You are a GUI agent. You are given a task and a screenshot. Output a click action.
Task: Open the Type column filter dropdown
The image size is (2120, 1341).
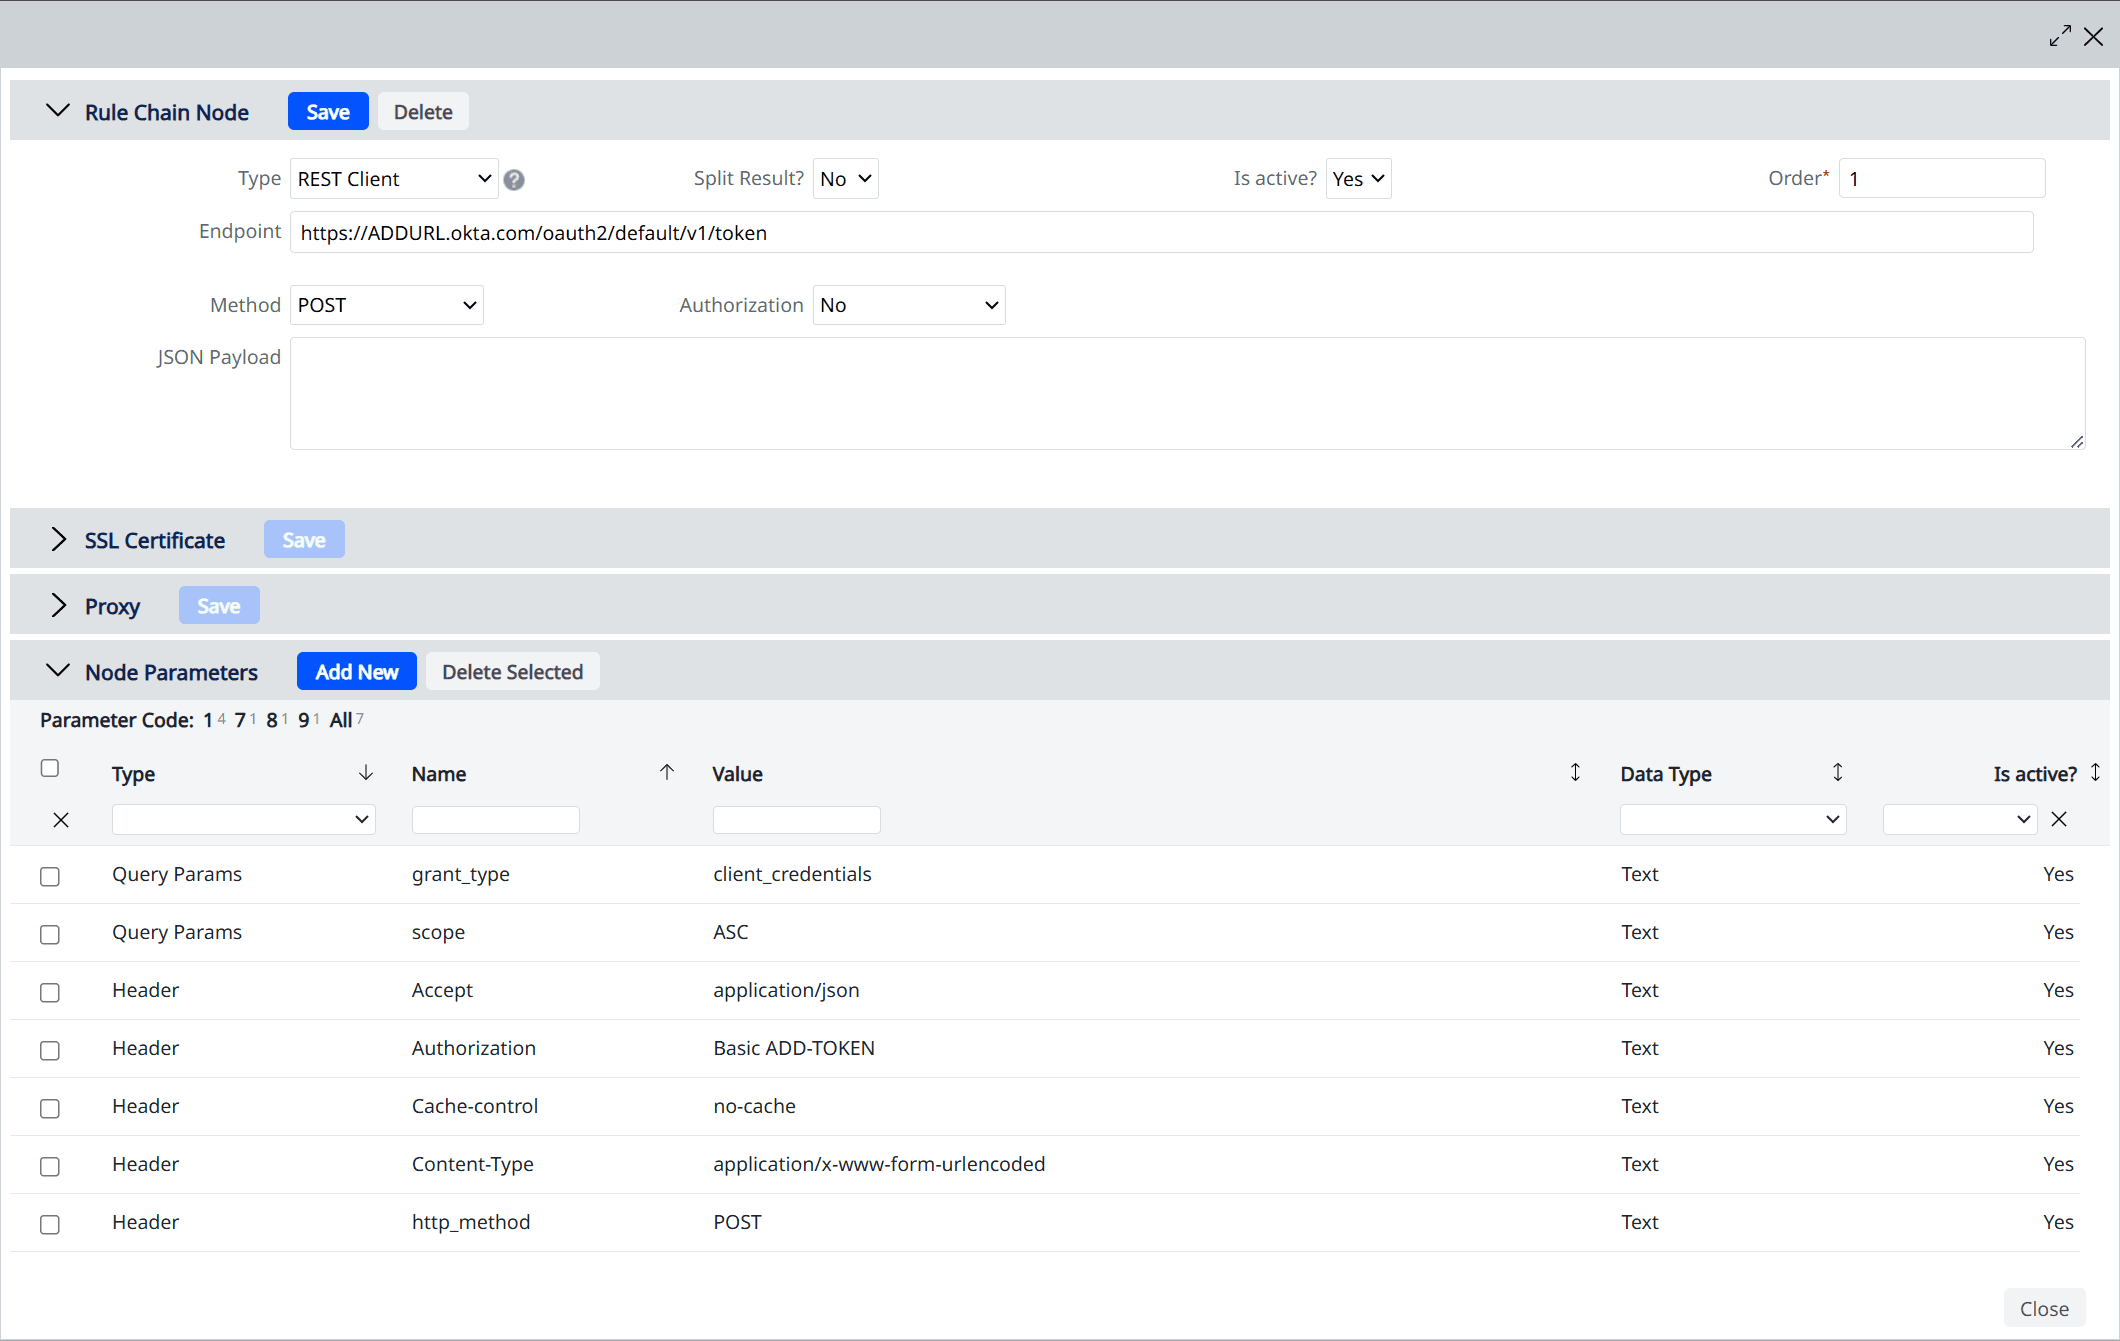(x=244, y=819)
